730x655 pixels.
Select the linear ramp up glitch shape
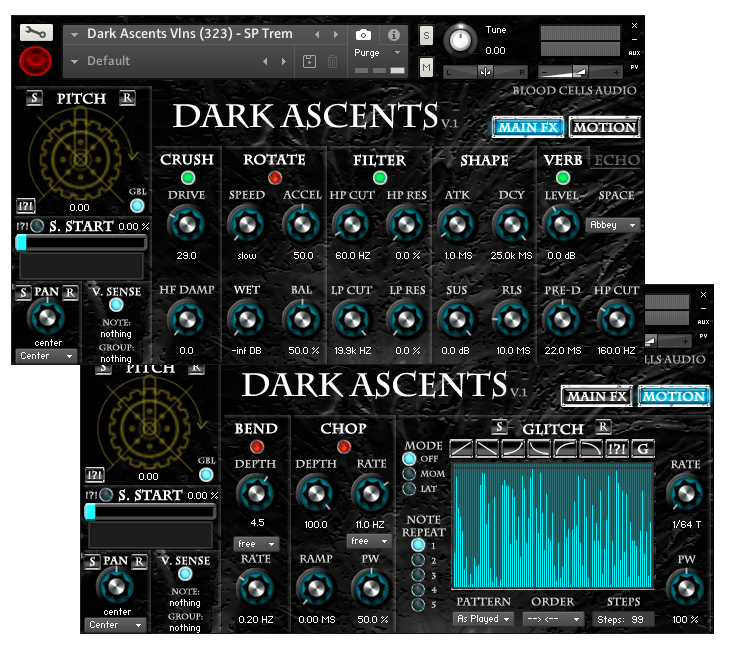[x=461, y=448]
